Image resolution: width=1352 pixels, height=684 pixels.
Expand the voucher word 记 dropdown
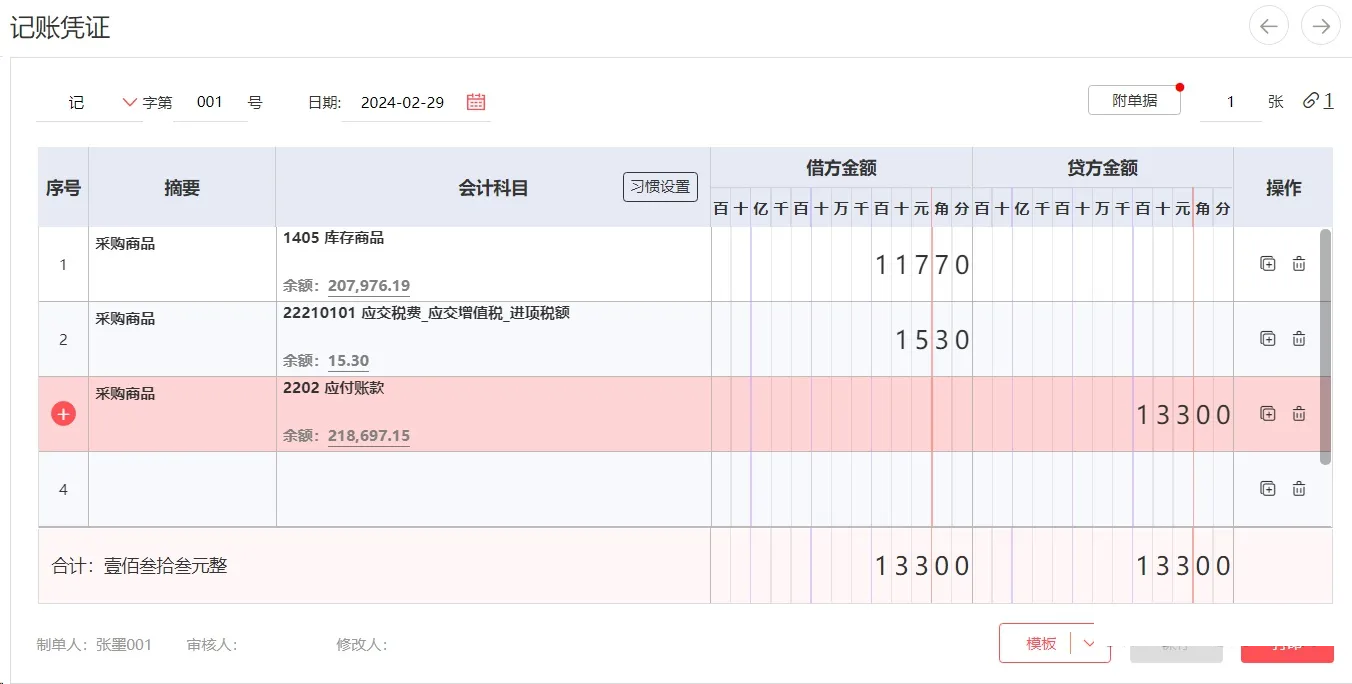click(129, 102)
